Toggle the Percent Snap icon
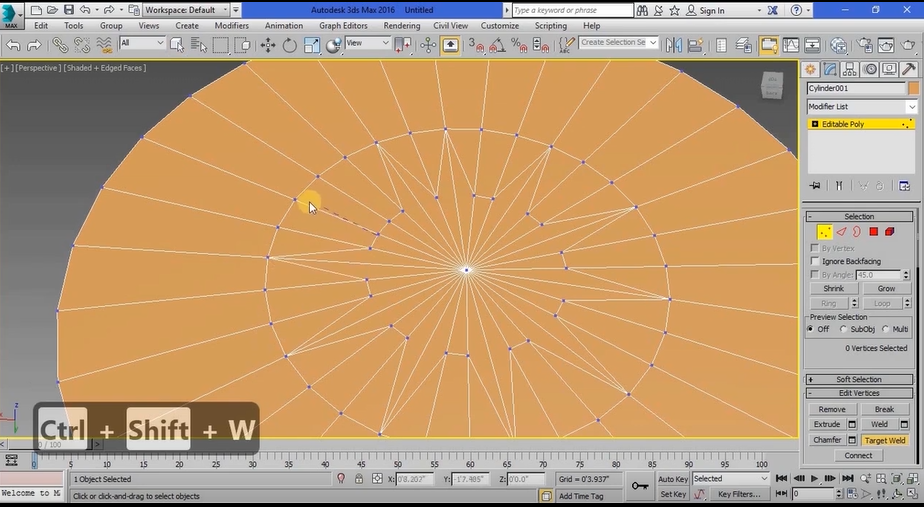The width and height of the screenshot is (924, 507). (x=519, y=45)
